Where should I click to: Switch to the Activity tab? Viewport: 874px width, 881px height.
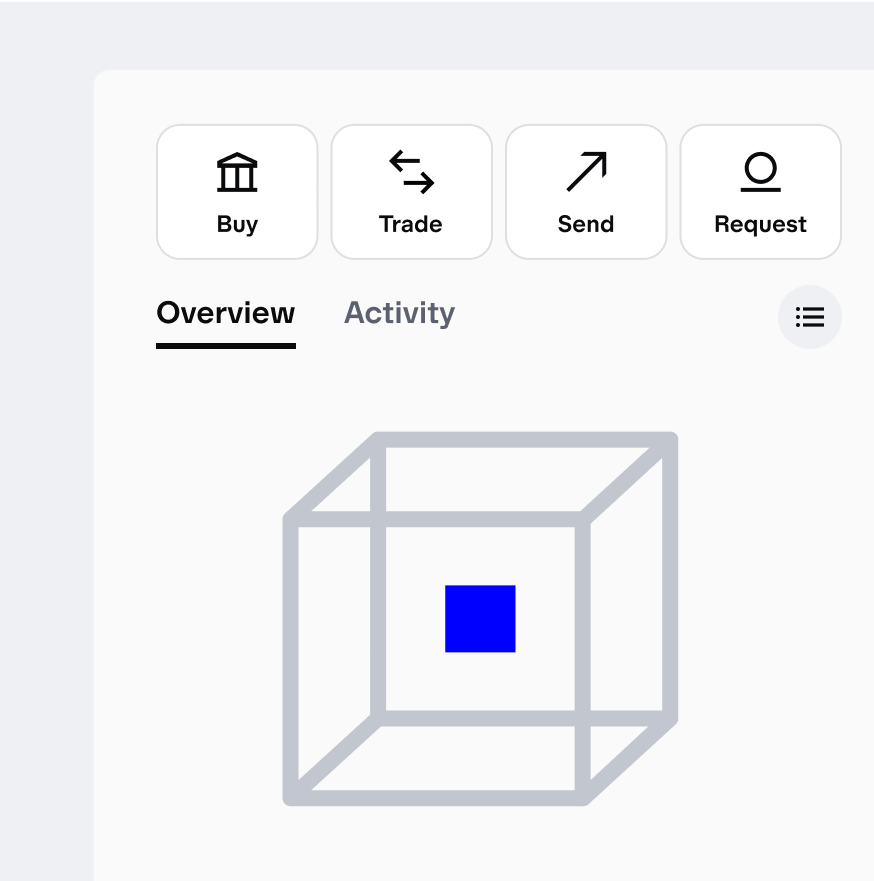[399, 313]
